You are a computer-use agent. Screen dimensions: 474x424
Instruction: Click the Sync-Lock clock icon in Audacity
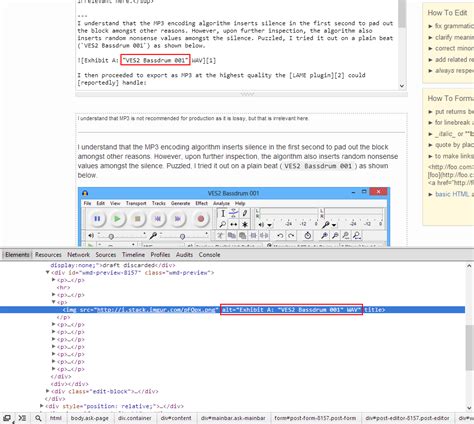[x=308, y=236]
